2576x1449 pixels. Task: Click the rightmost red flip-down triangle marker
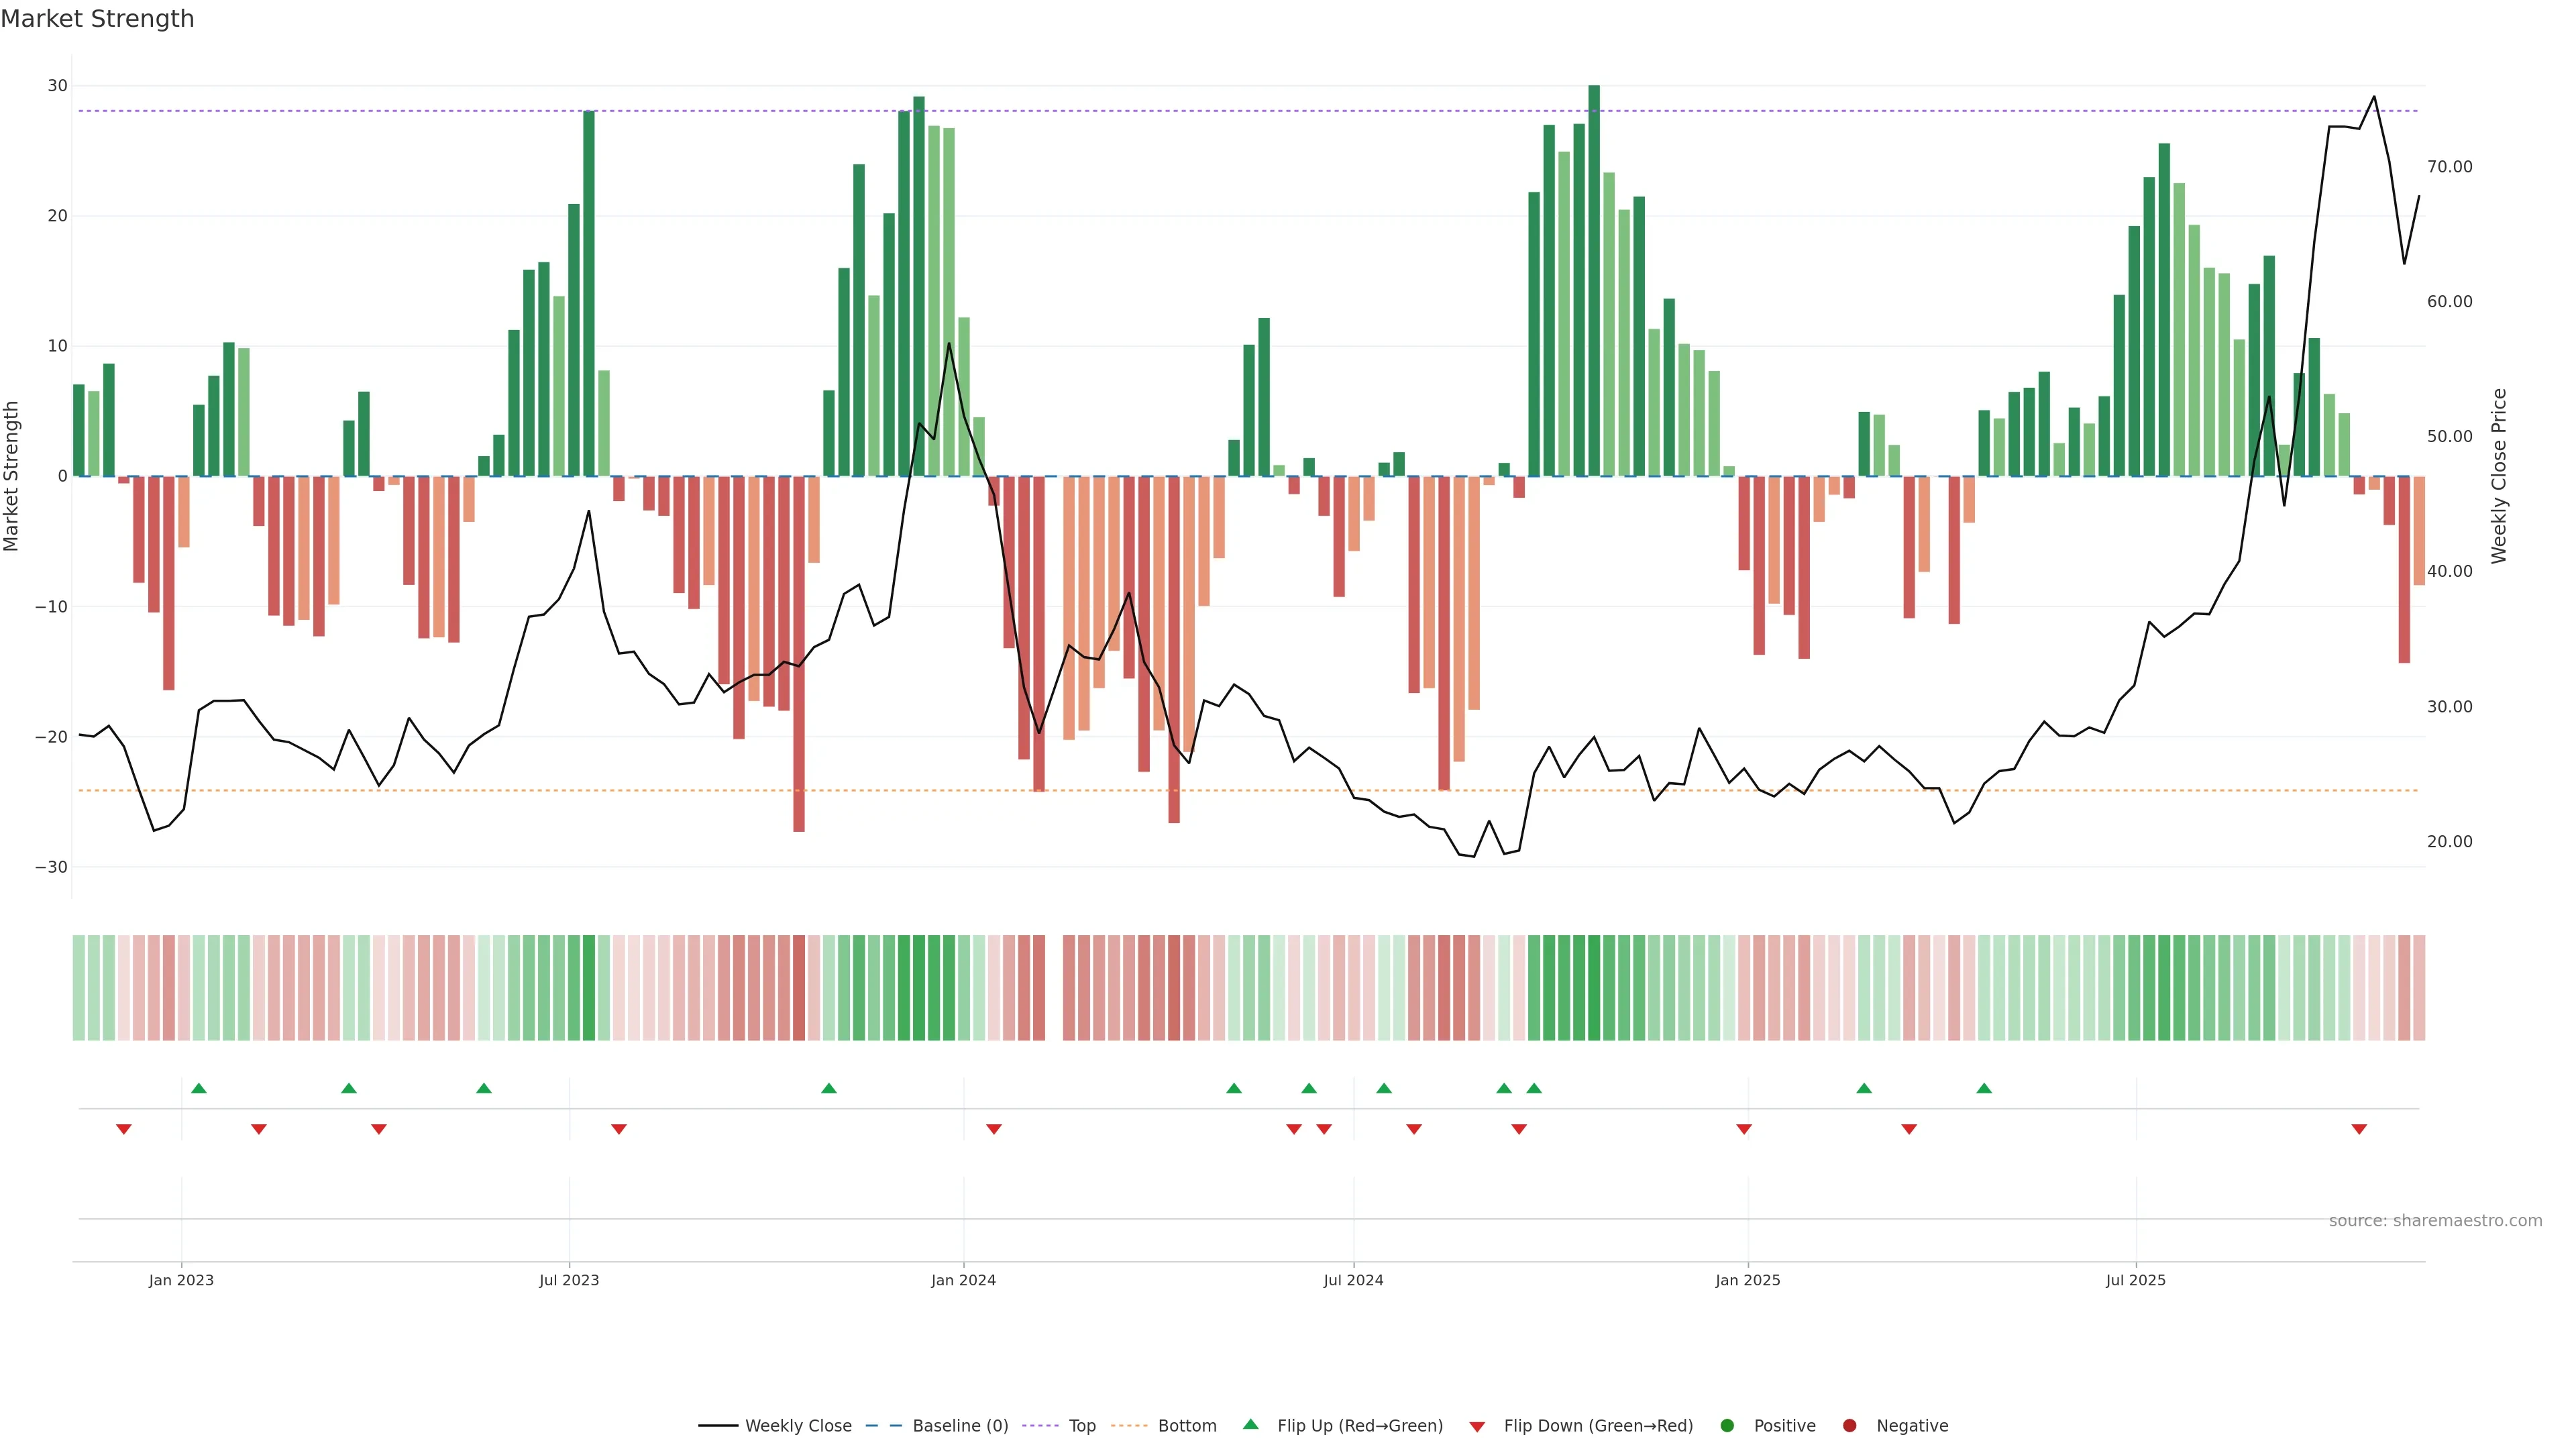[2359, 1129]
